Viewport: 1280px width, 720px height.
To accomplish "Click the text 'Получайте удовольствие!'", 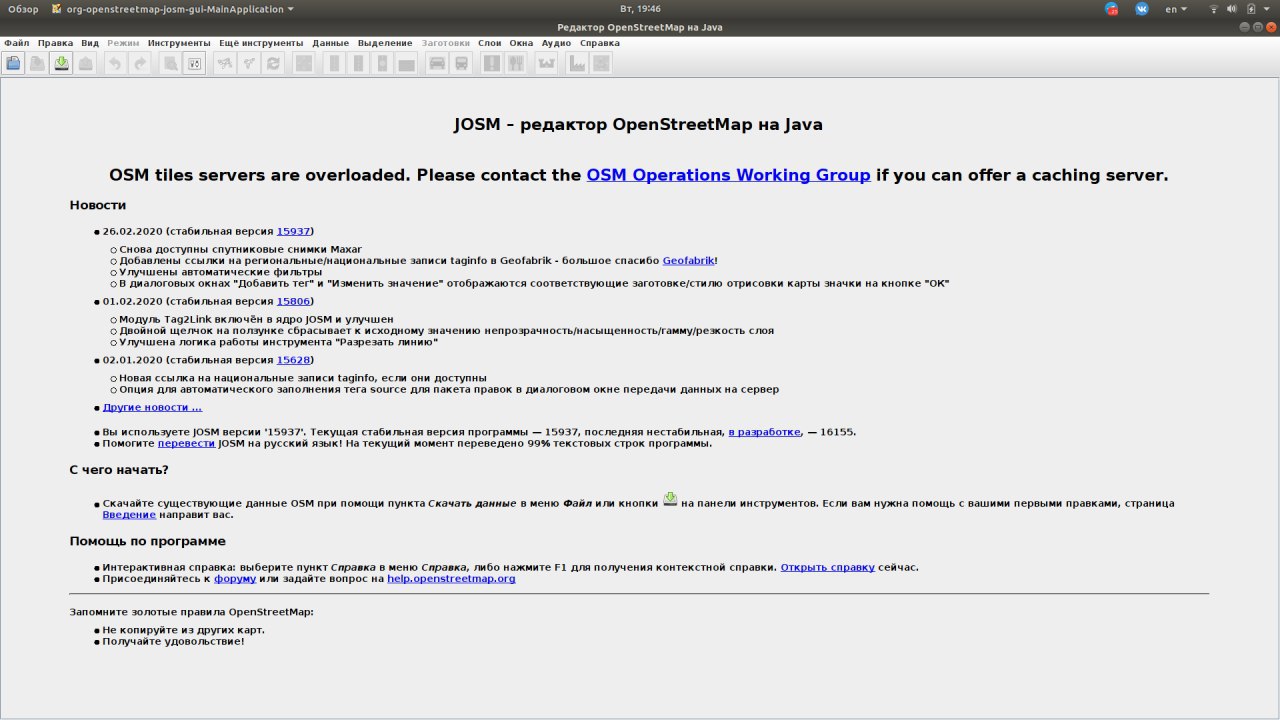I will click(x=173, y=641).
